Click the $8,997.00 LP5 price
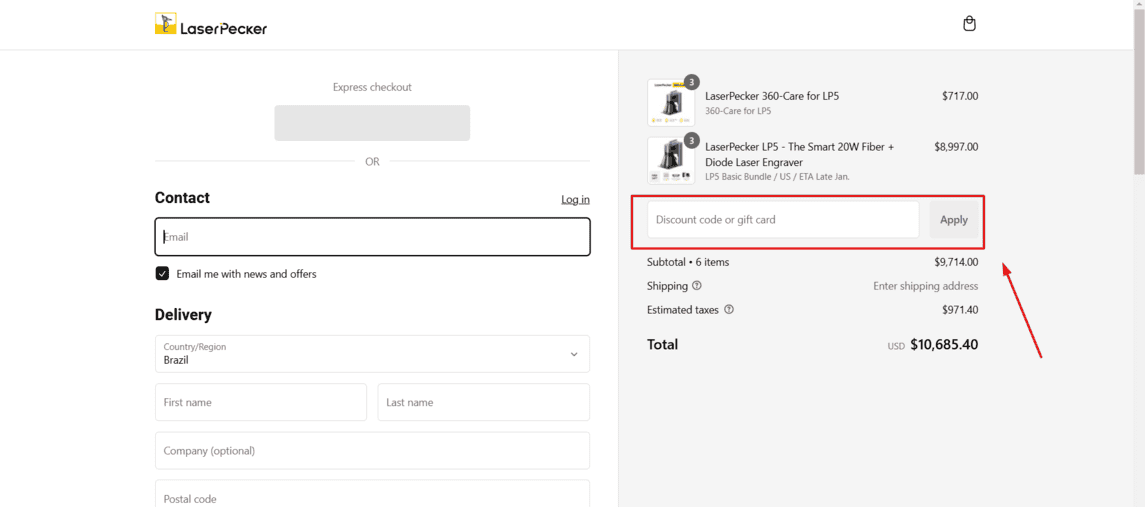The width and height of the screenshot is (1145, 507). [x=956, y=147]
